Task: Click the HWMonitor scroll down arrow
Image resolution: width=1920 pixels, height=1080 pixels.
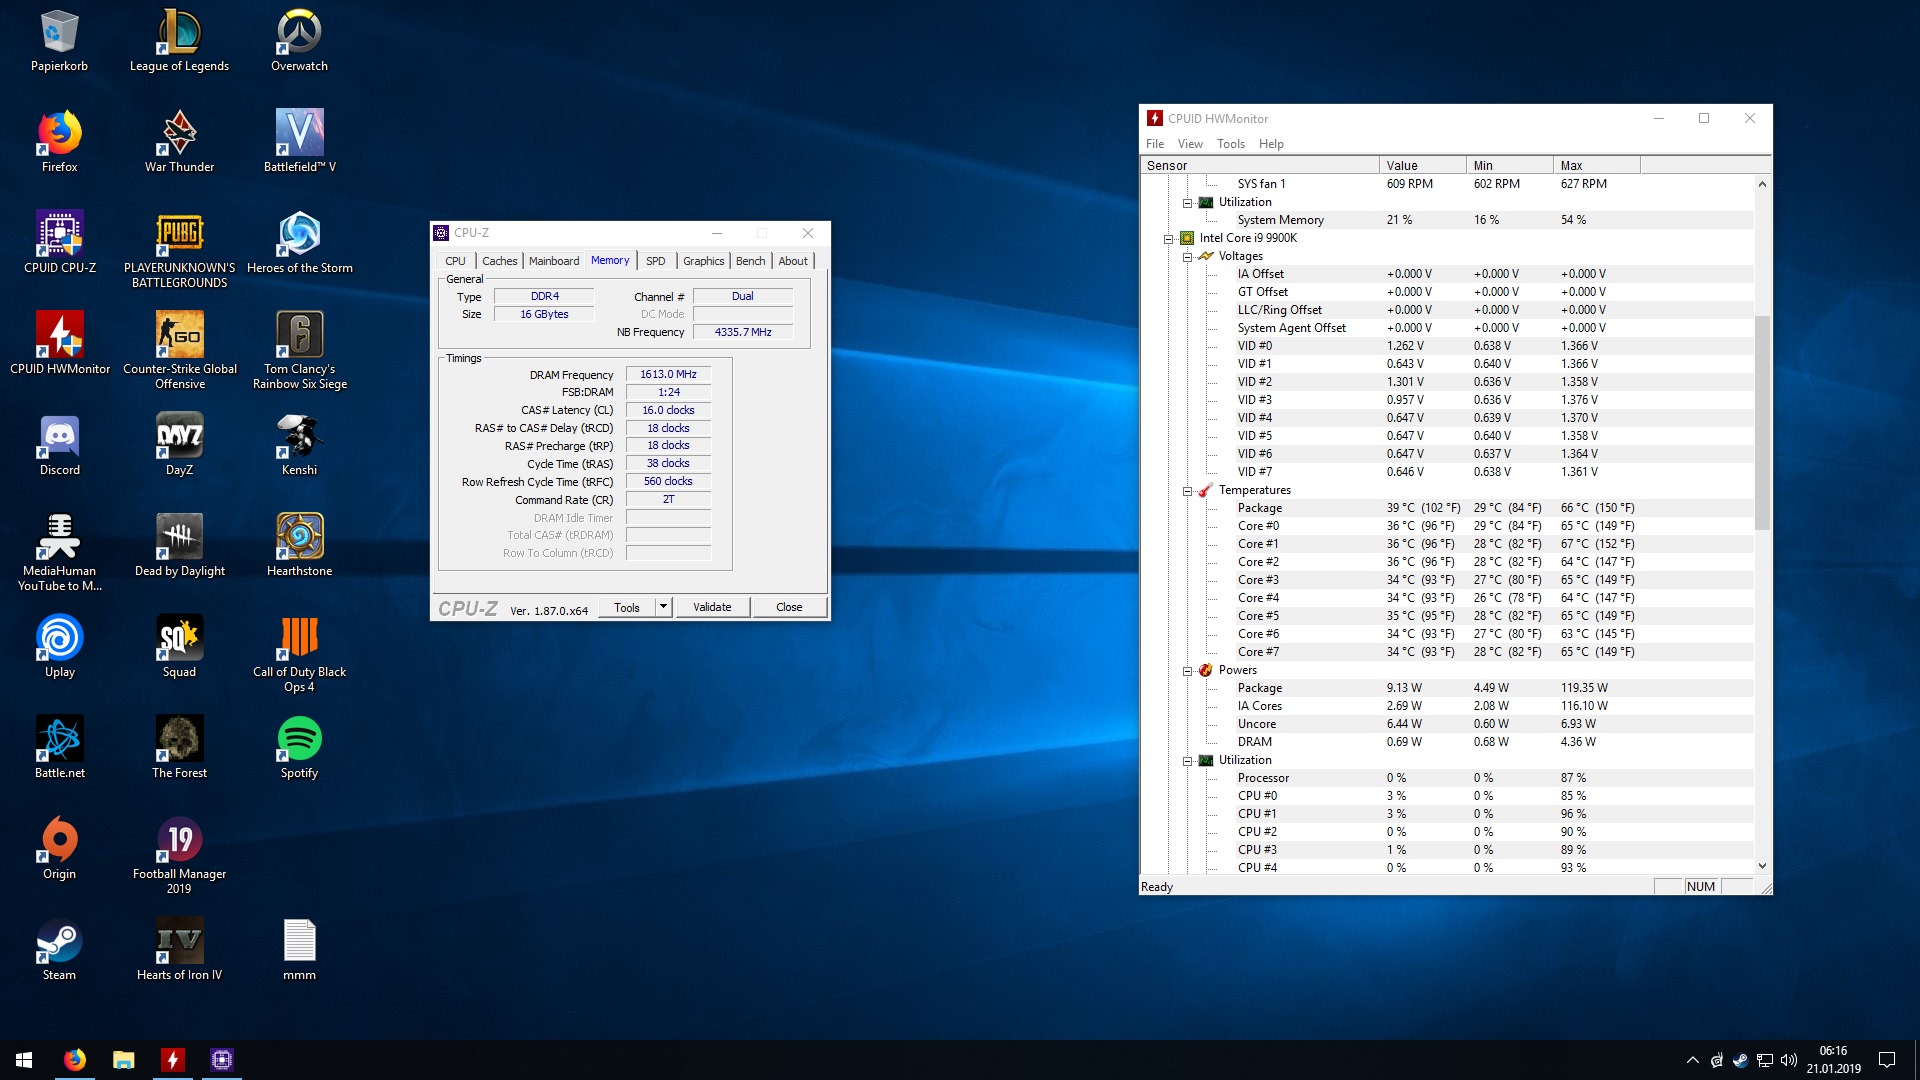Action: [x=1762, y=866]
